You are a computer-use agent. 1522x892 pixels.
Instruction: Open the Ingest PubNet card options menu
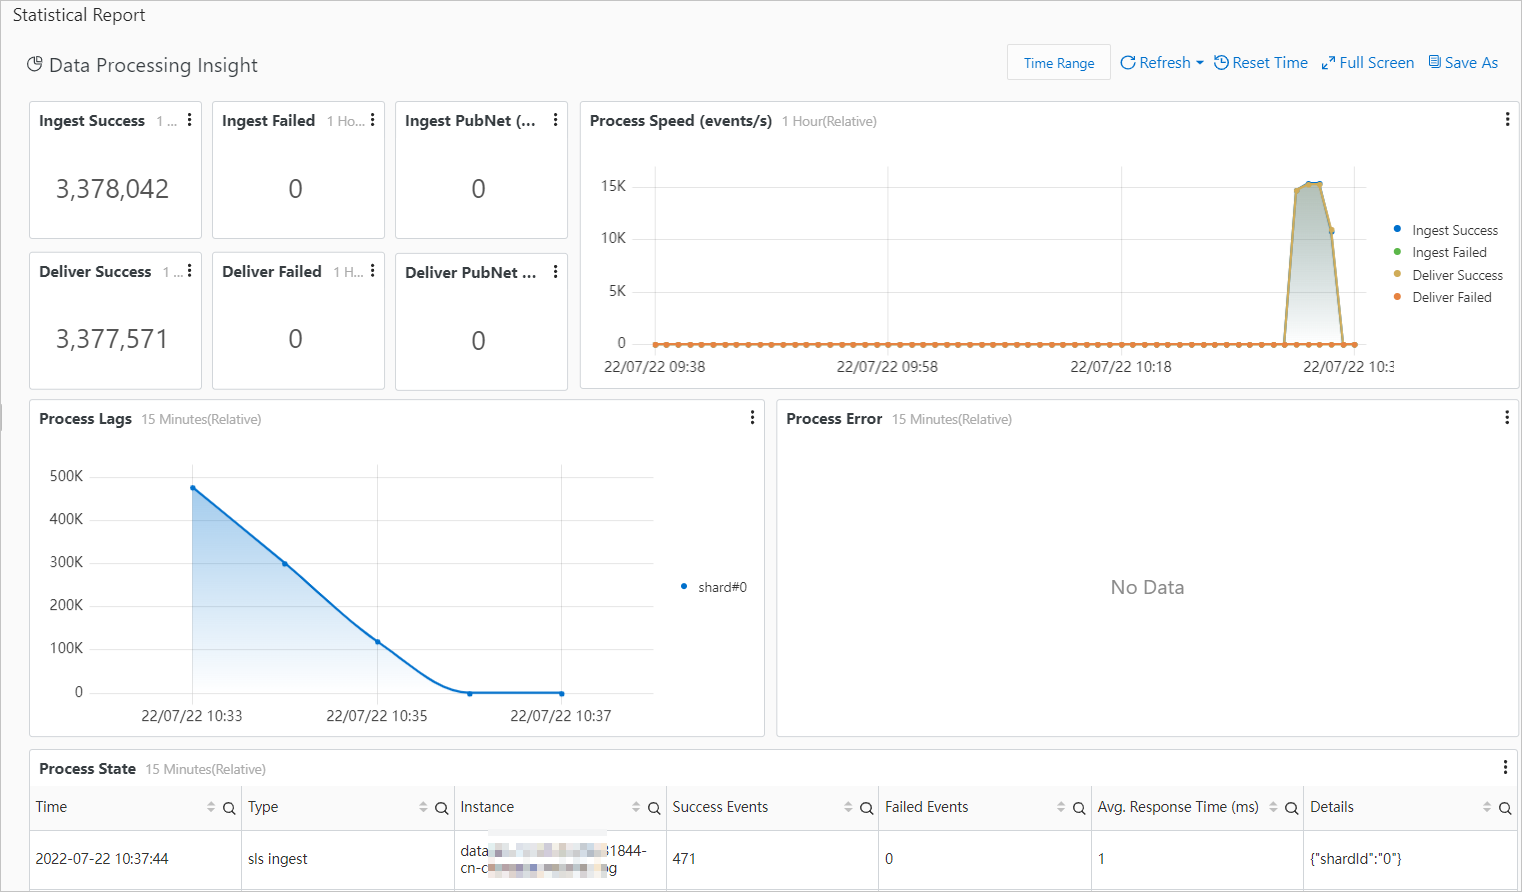point(555,120)
